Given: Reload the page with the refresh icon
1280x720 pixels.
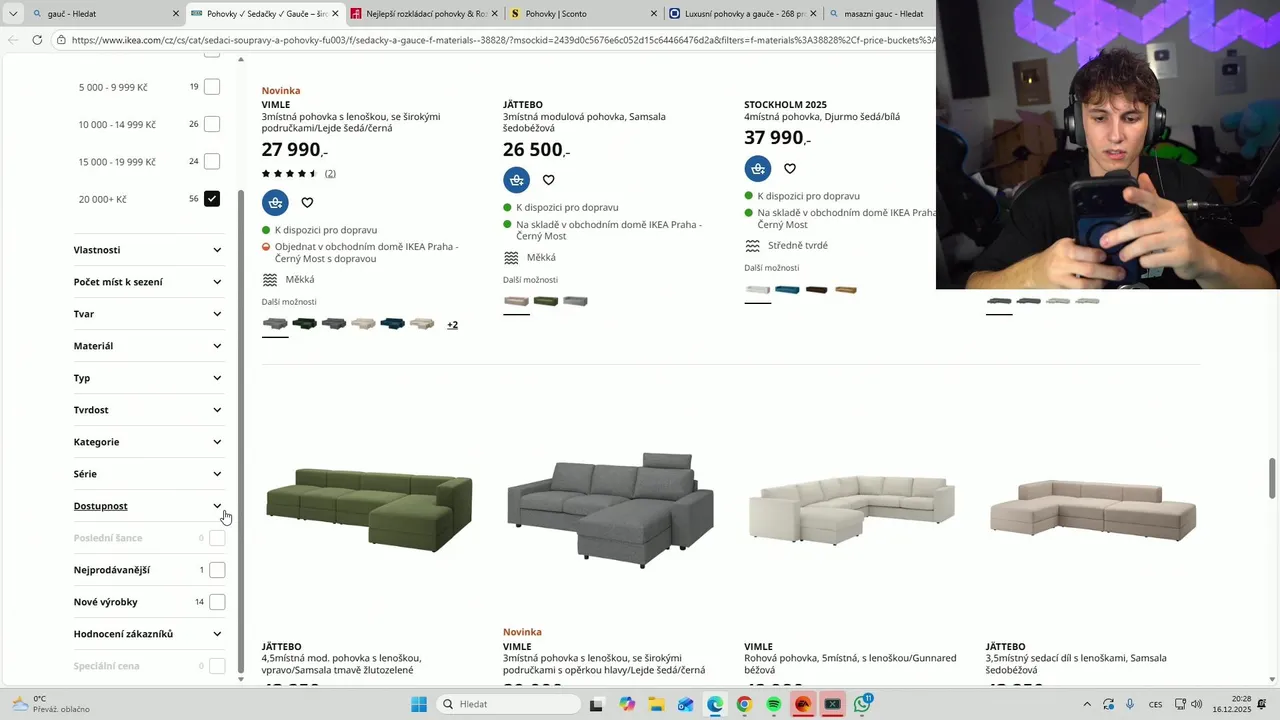Looking at the screenshot, I should (37, 40).
